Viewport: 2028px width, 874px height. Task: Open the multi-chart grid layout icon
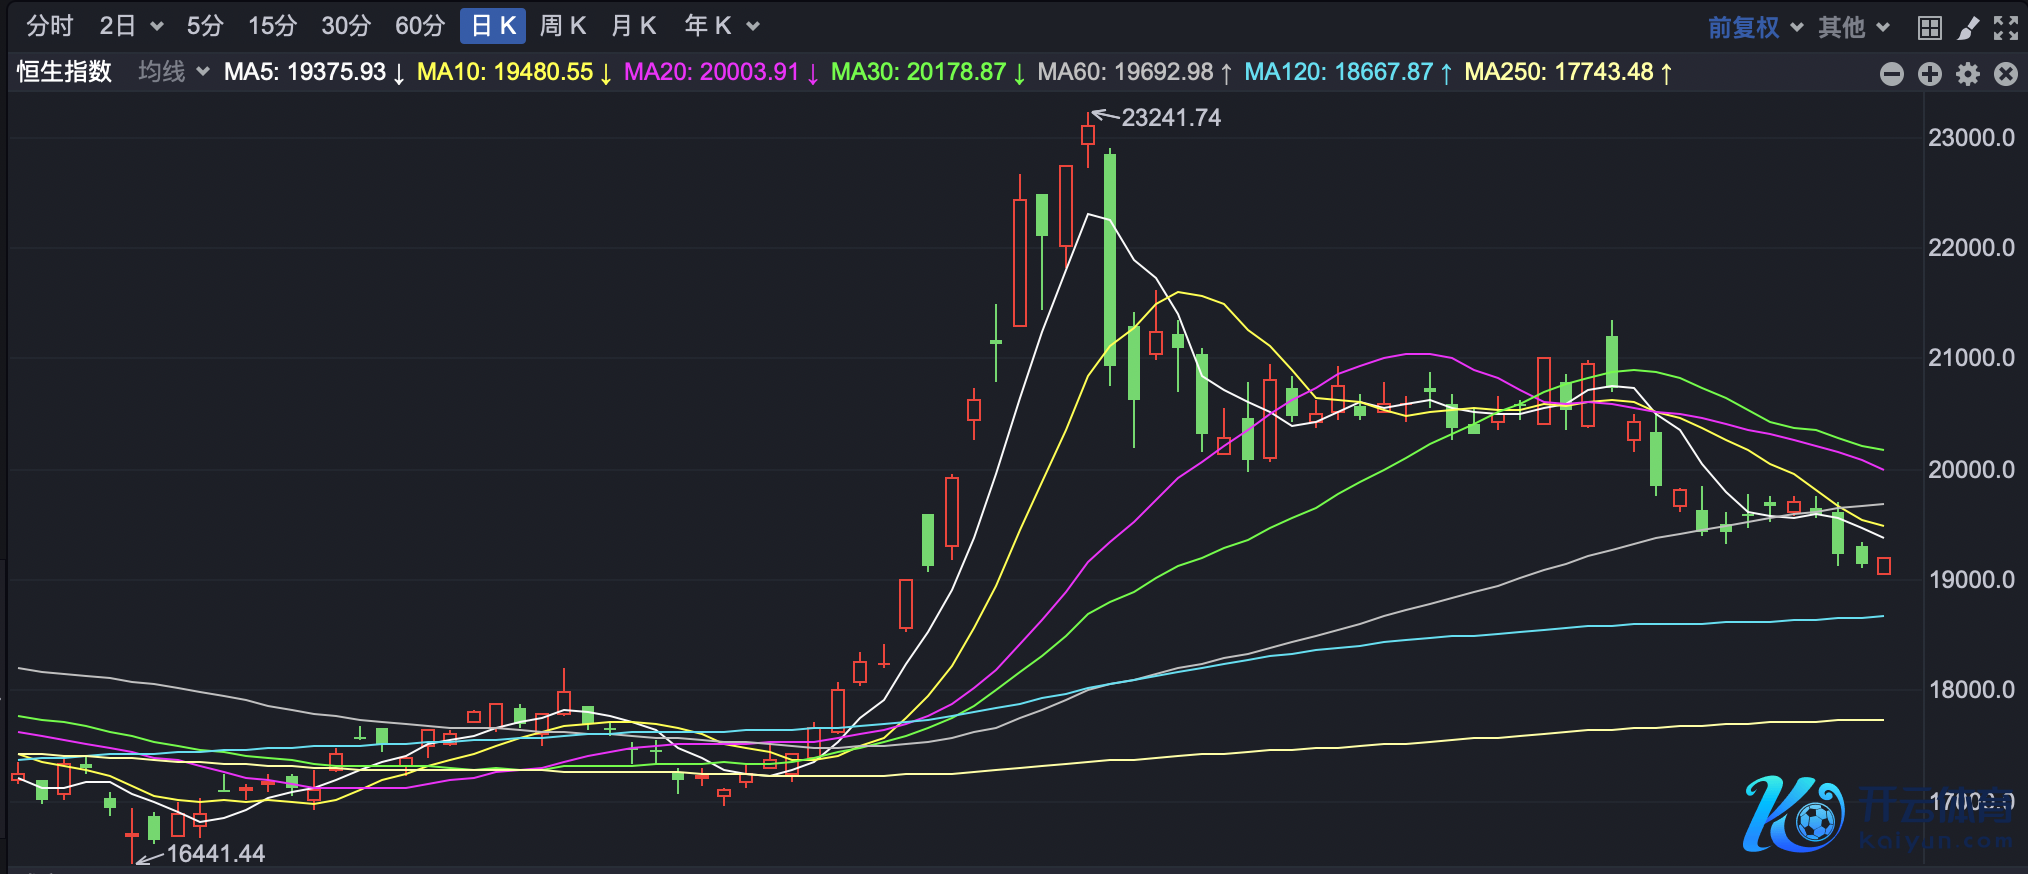coord(1929,27)
